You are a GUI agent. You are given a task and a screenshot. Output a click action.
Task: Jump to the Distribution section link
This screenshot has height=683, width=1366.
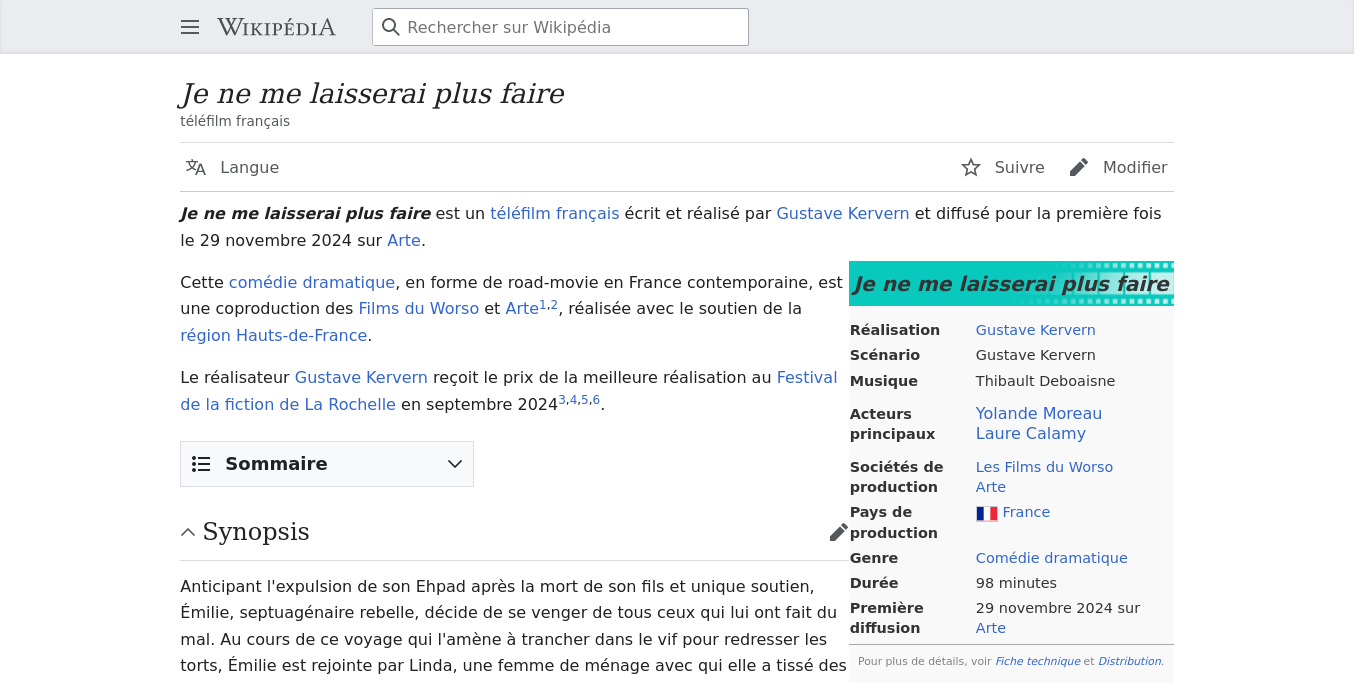point(1129,661)
